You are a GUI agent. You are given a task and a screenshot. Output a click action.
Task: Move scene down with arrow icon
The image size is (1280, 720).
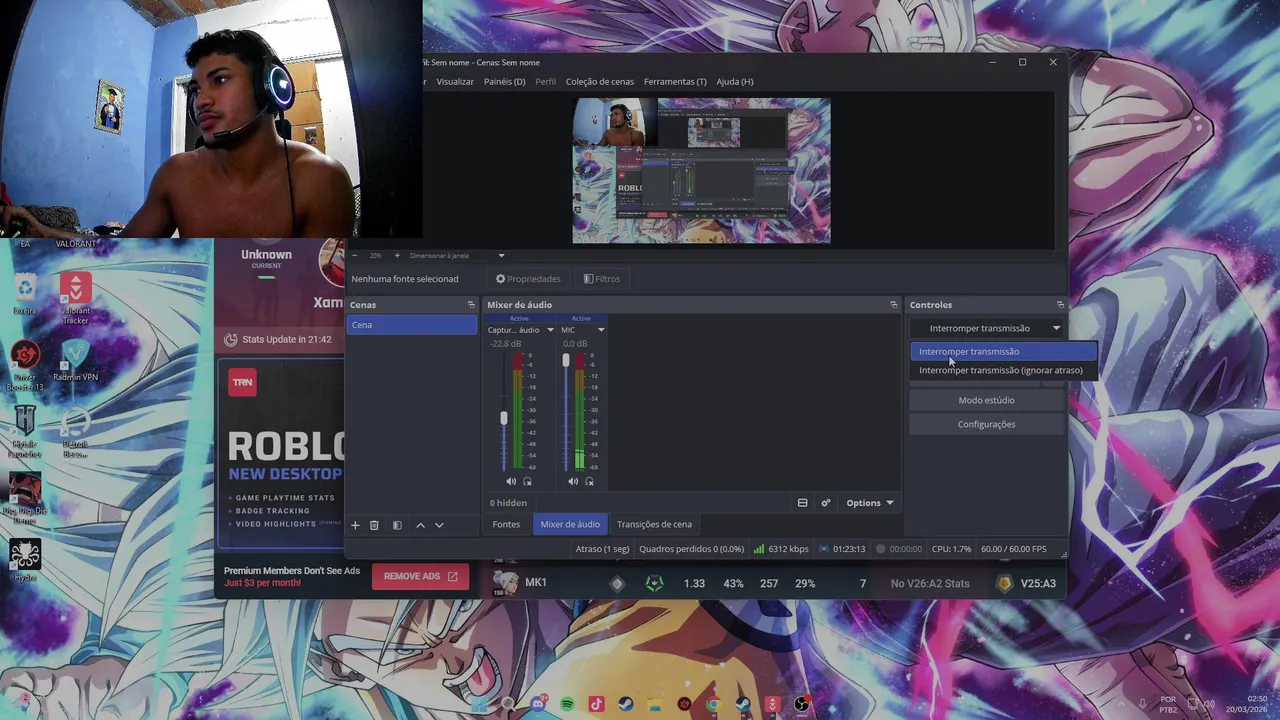[x=439, y=525]
